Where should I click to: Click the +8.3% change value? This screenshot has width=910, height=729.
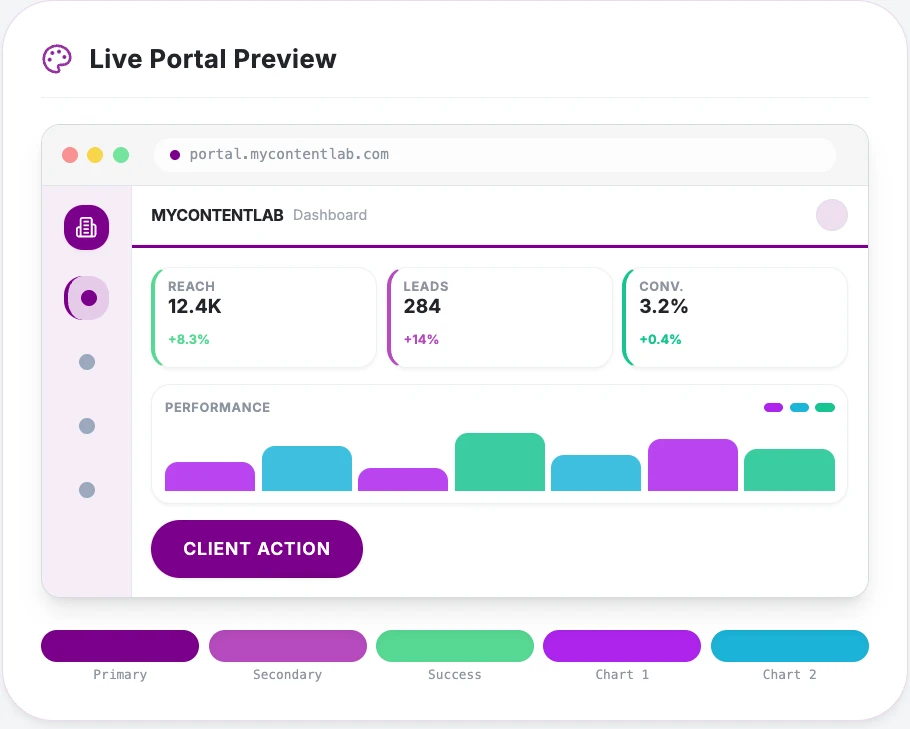point(189,340)
